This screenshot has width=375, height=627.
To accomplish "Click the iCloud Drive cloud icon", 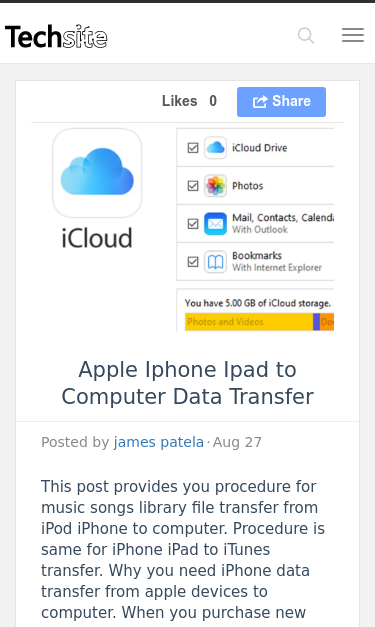I will click(215, 148).
